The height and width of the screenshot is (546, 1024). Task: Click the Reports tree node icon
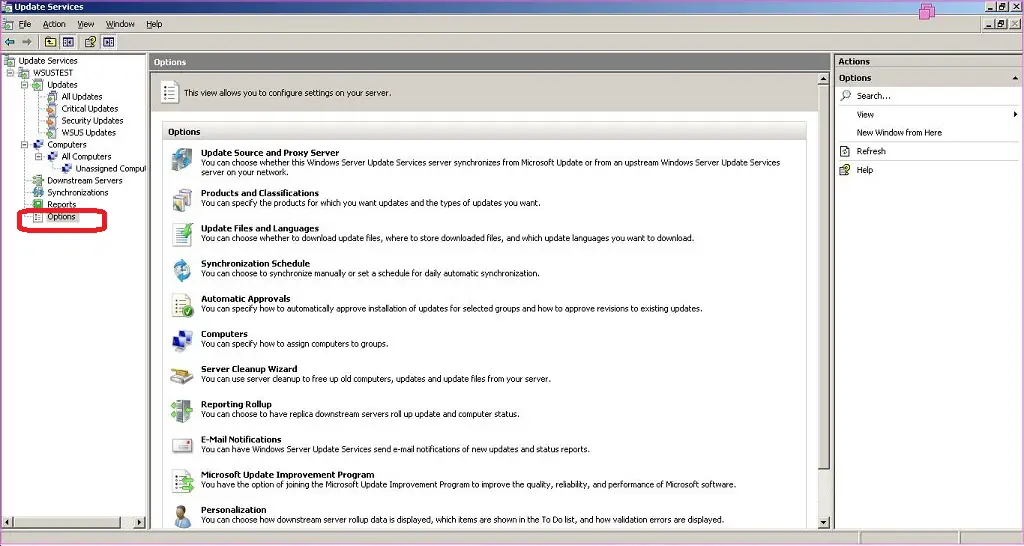[x=38, y=204]
